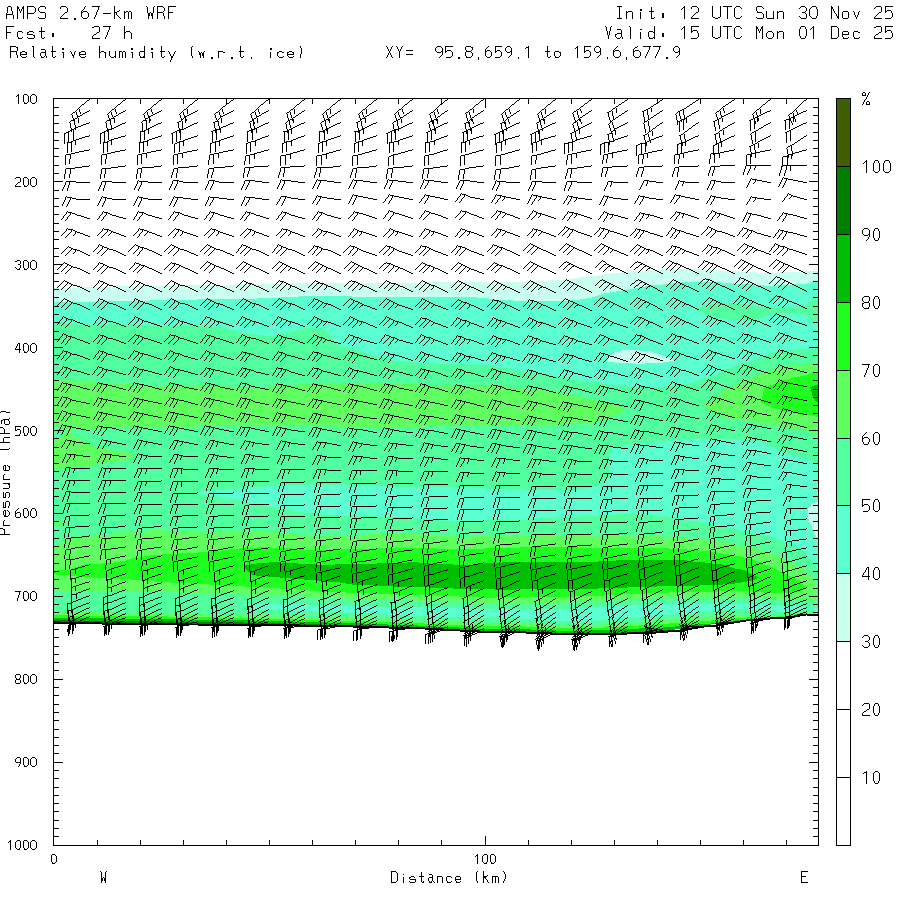Pick the 70–80% bright green colorbar segment

coord(843,336)
